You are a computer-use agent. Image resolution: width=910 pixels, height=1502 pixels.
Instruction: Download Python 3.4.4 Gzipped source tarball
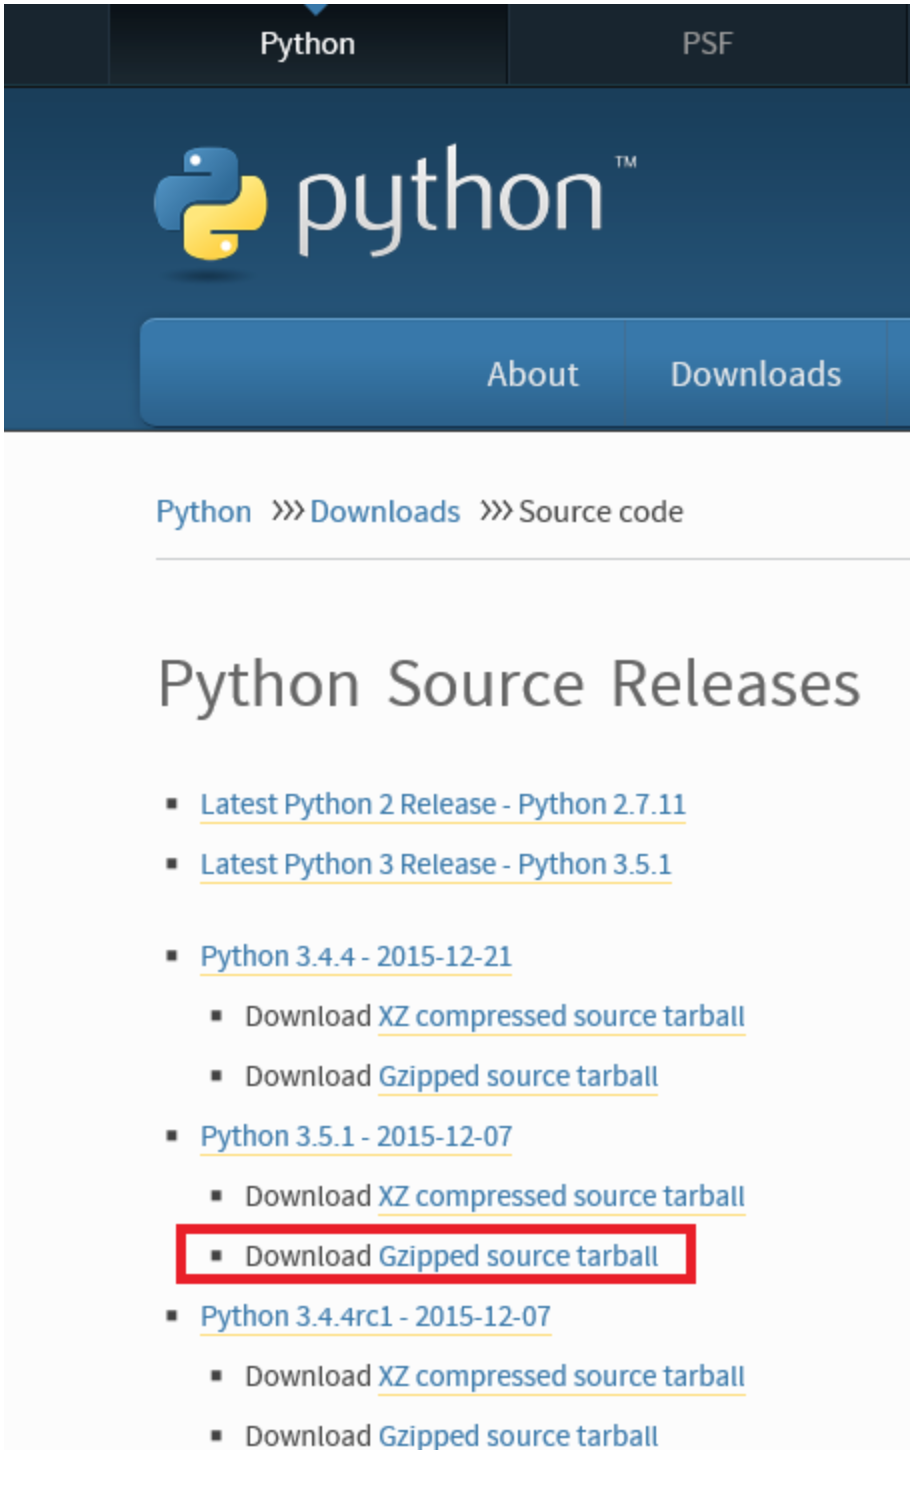[x=518, y=1076]
